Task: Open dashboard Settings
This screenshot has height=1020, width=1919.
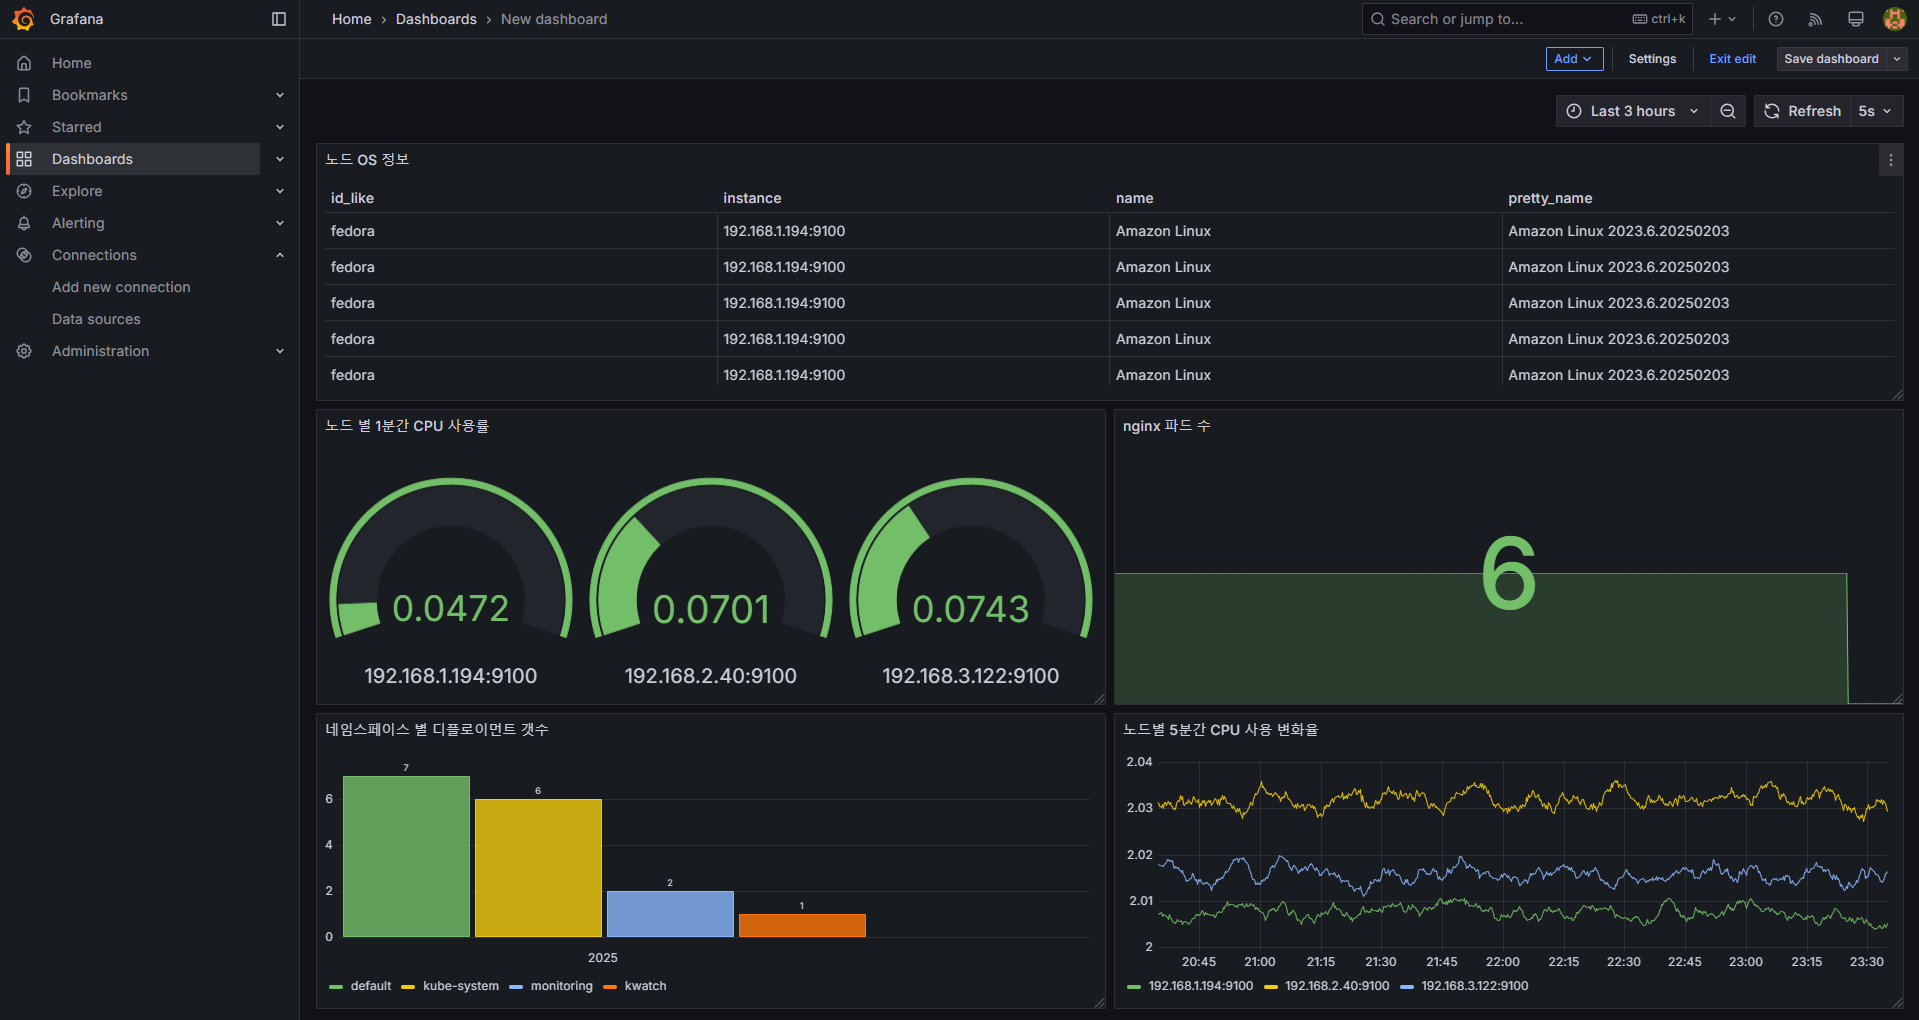Action: 1652,59
